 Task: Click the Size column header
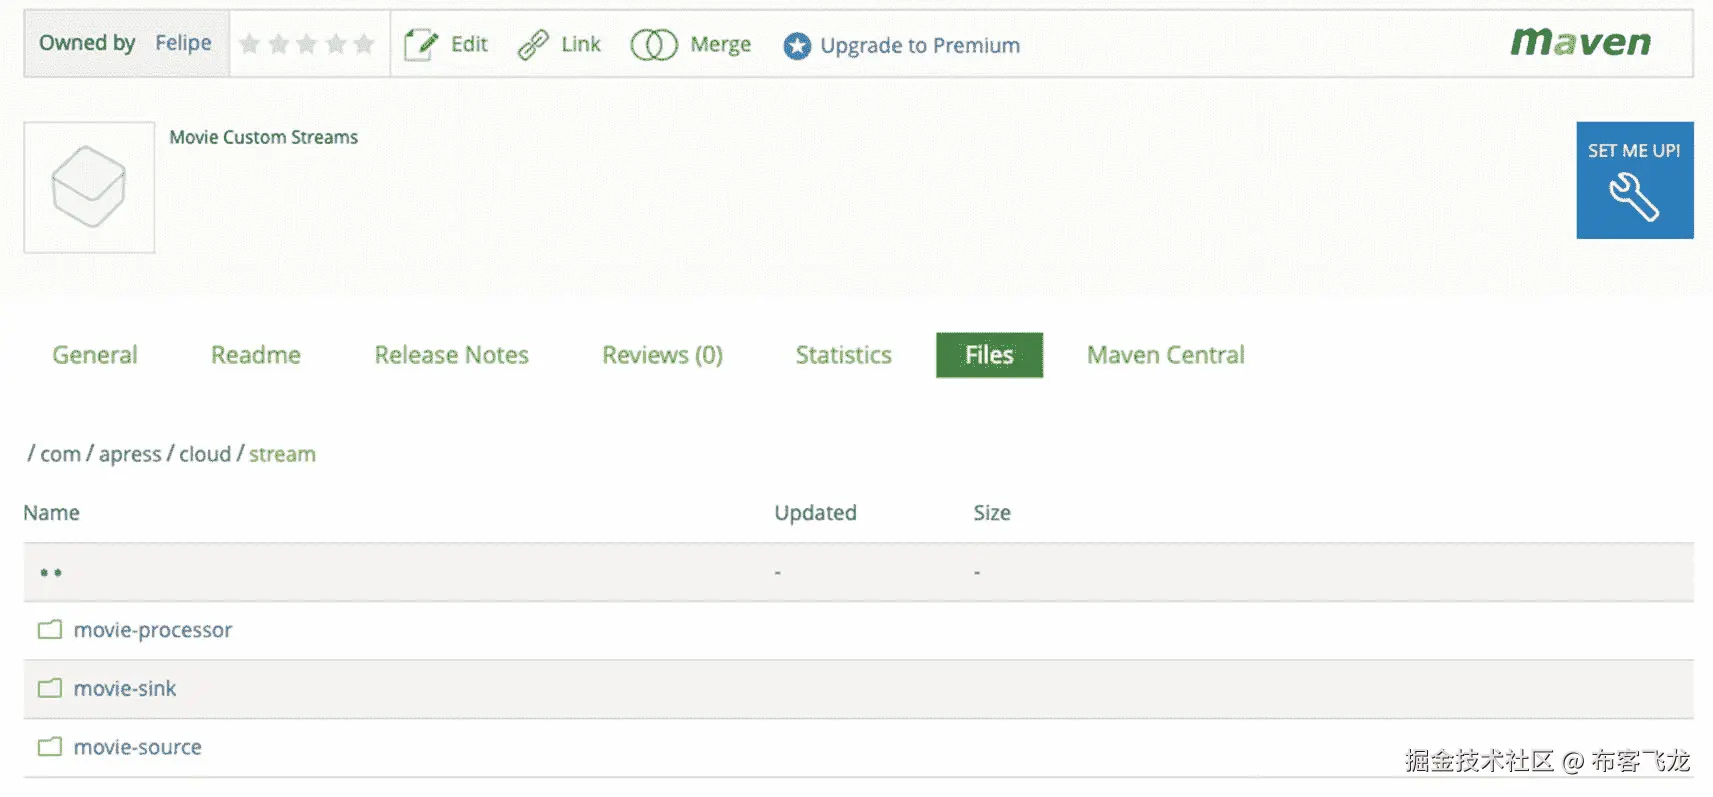click(992, 513)
